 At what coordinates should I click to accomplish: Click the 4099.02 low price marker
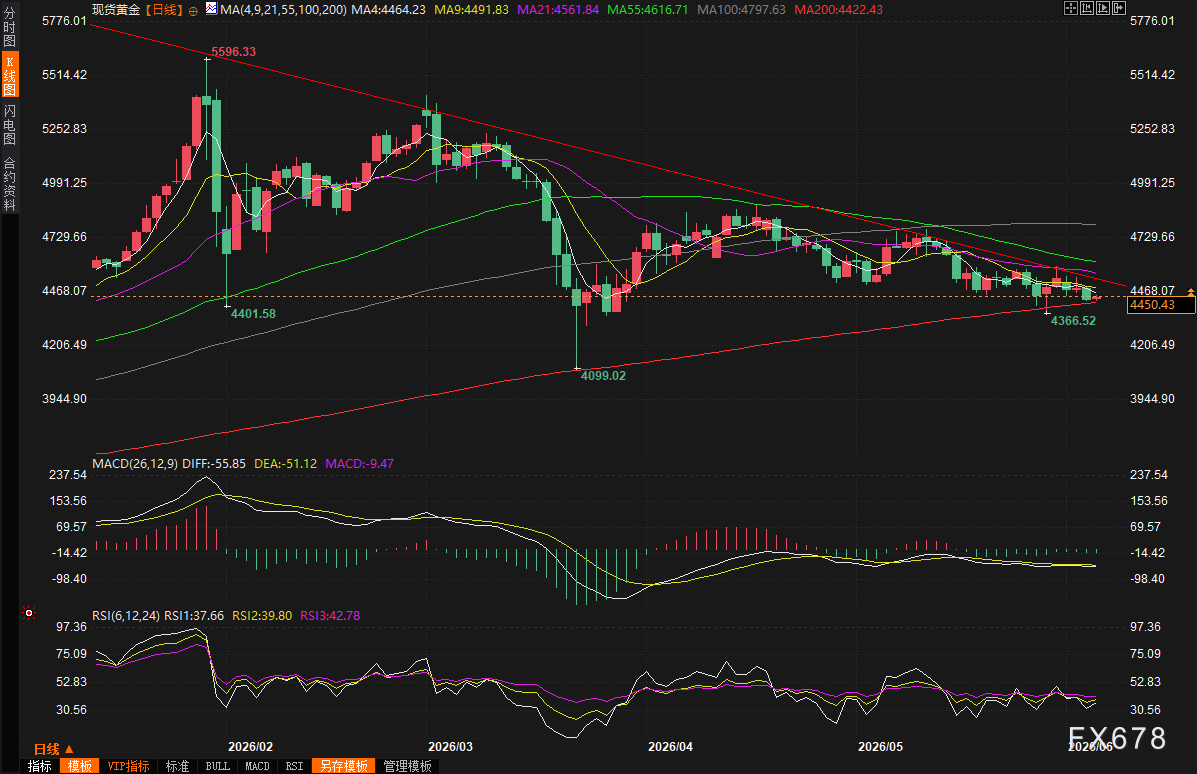[603, 376]
